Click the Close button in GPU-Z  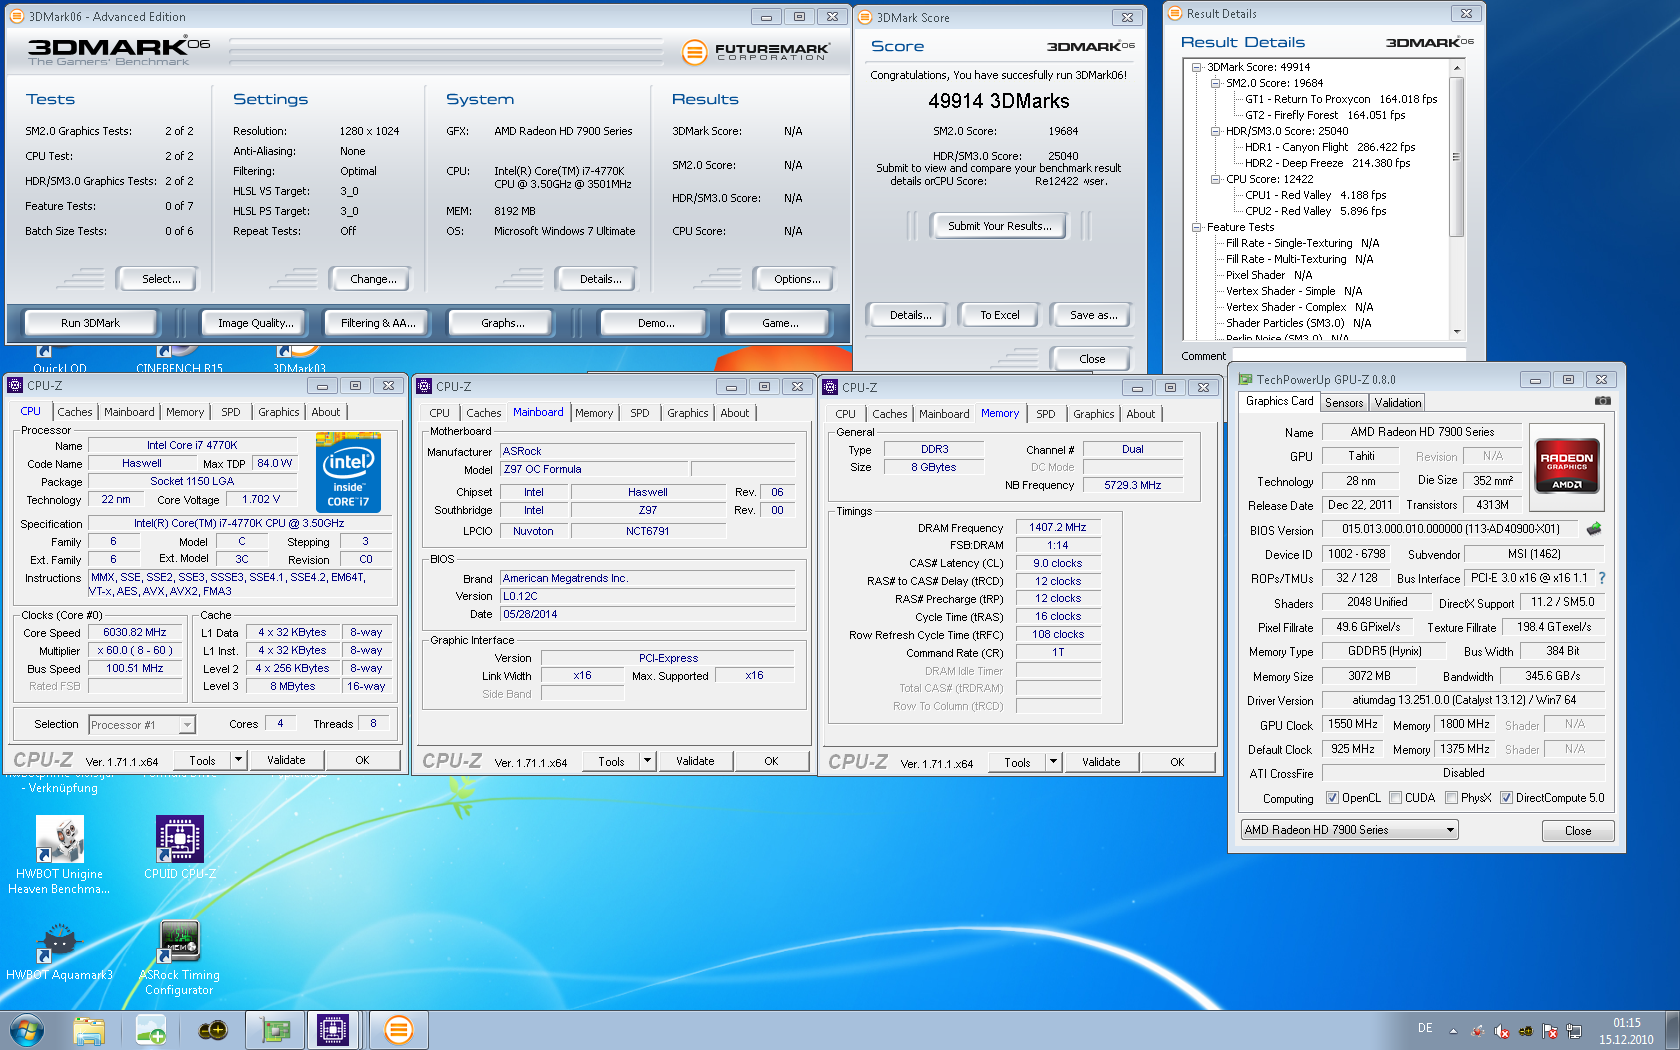1578,831
